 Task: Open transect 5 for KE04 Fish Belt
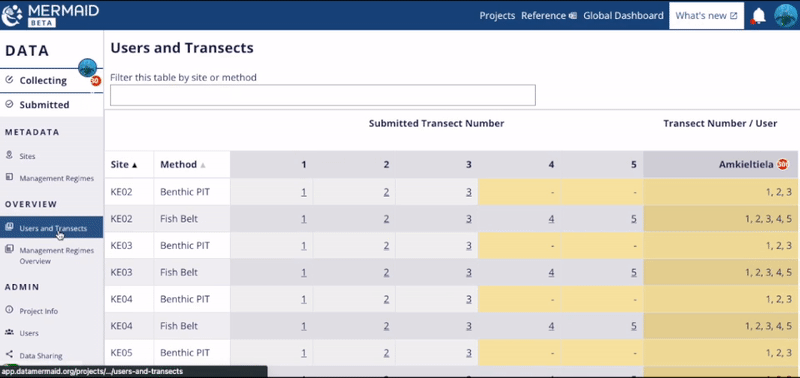pos(634,326)
